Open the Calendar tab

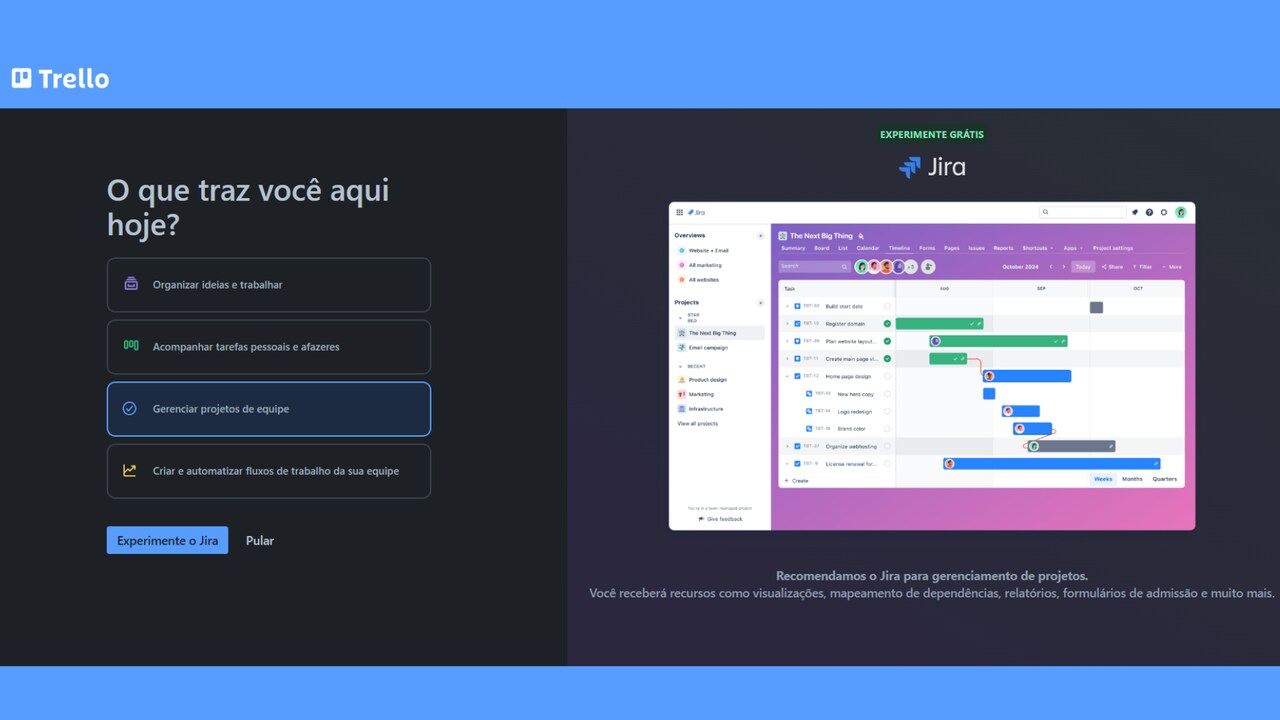(x=867, y=248)
